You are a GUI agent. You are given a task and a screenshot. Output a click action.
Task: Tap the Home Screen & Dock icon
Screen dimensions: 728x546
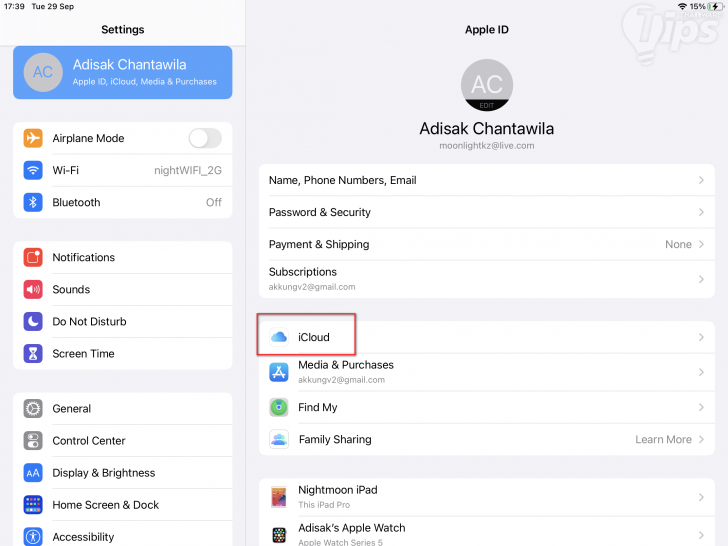pos(33,505)
